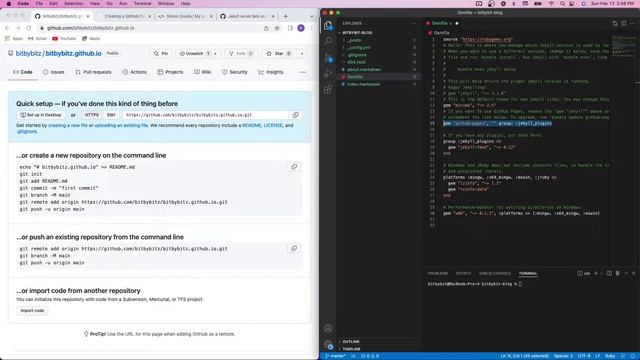Click the VS Code editor minimap
640x360 pixels.
[624, 46]
